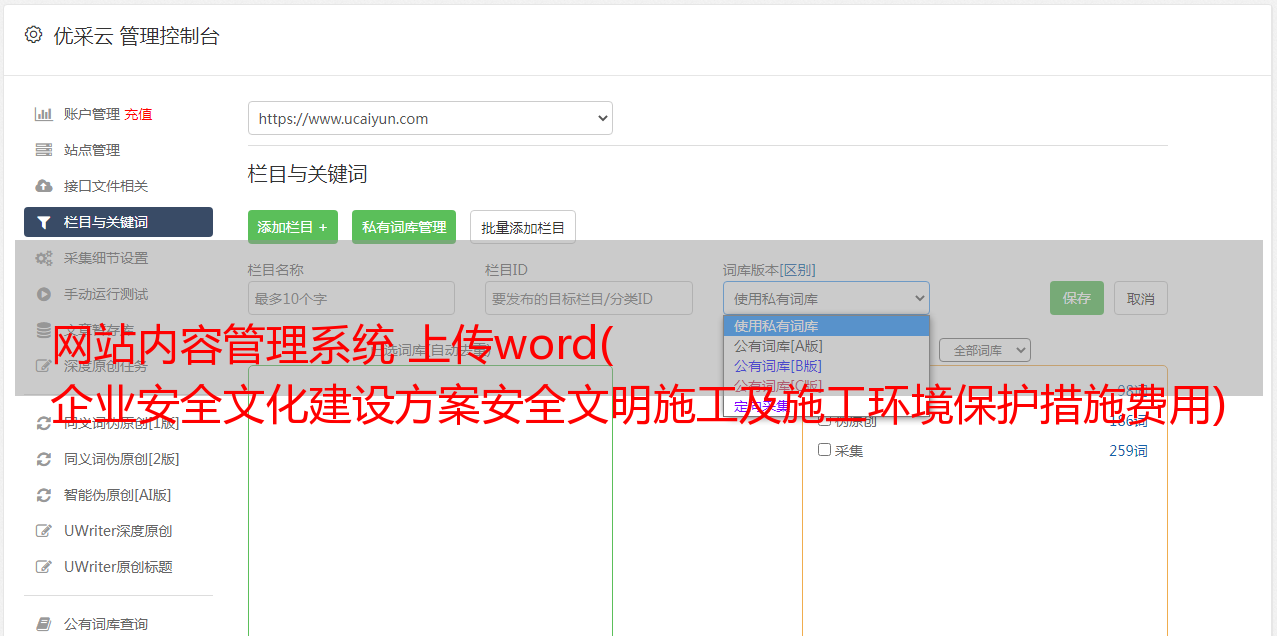1277x636 pixels.
Task: Click the filter funnel icon for 栏目与关键词
Action: point(44,222)
